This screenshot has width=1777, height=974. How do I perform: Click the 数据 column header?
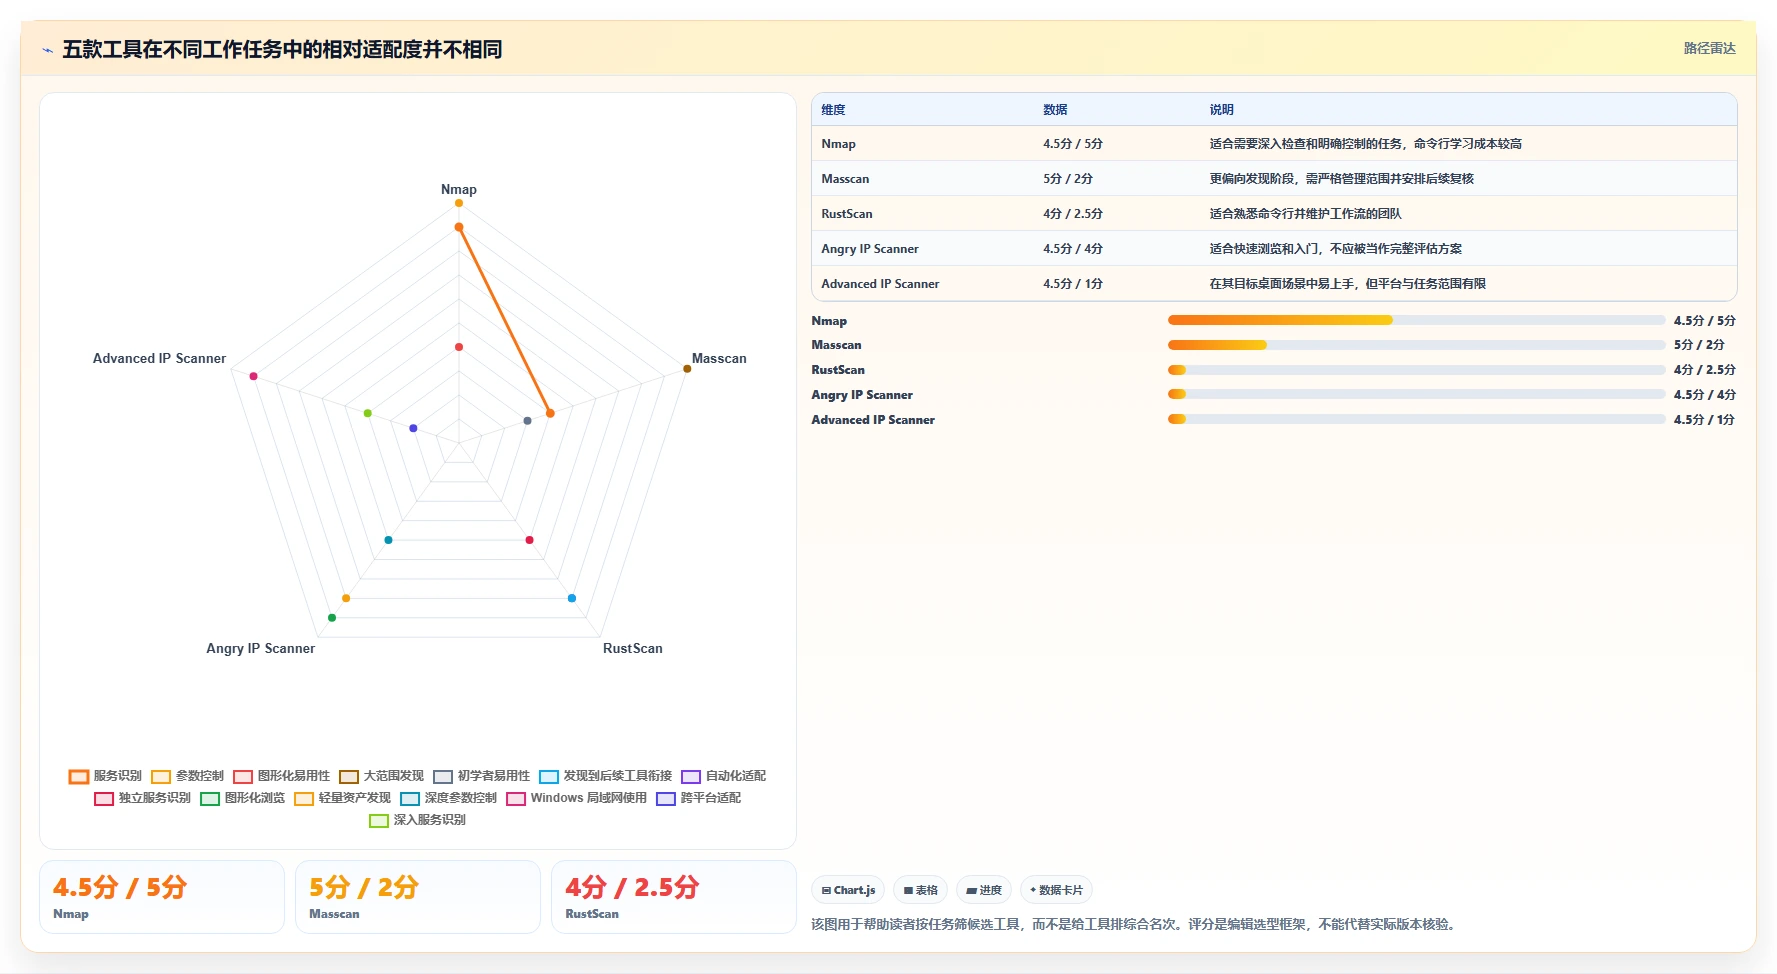[1055, 110]
